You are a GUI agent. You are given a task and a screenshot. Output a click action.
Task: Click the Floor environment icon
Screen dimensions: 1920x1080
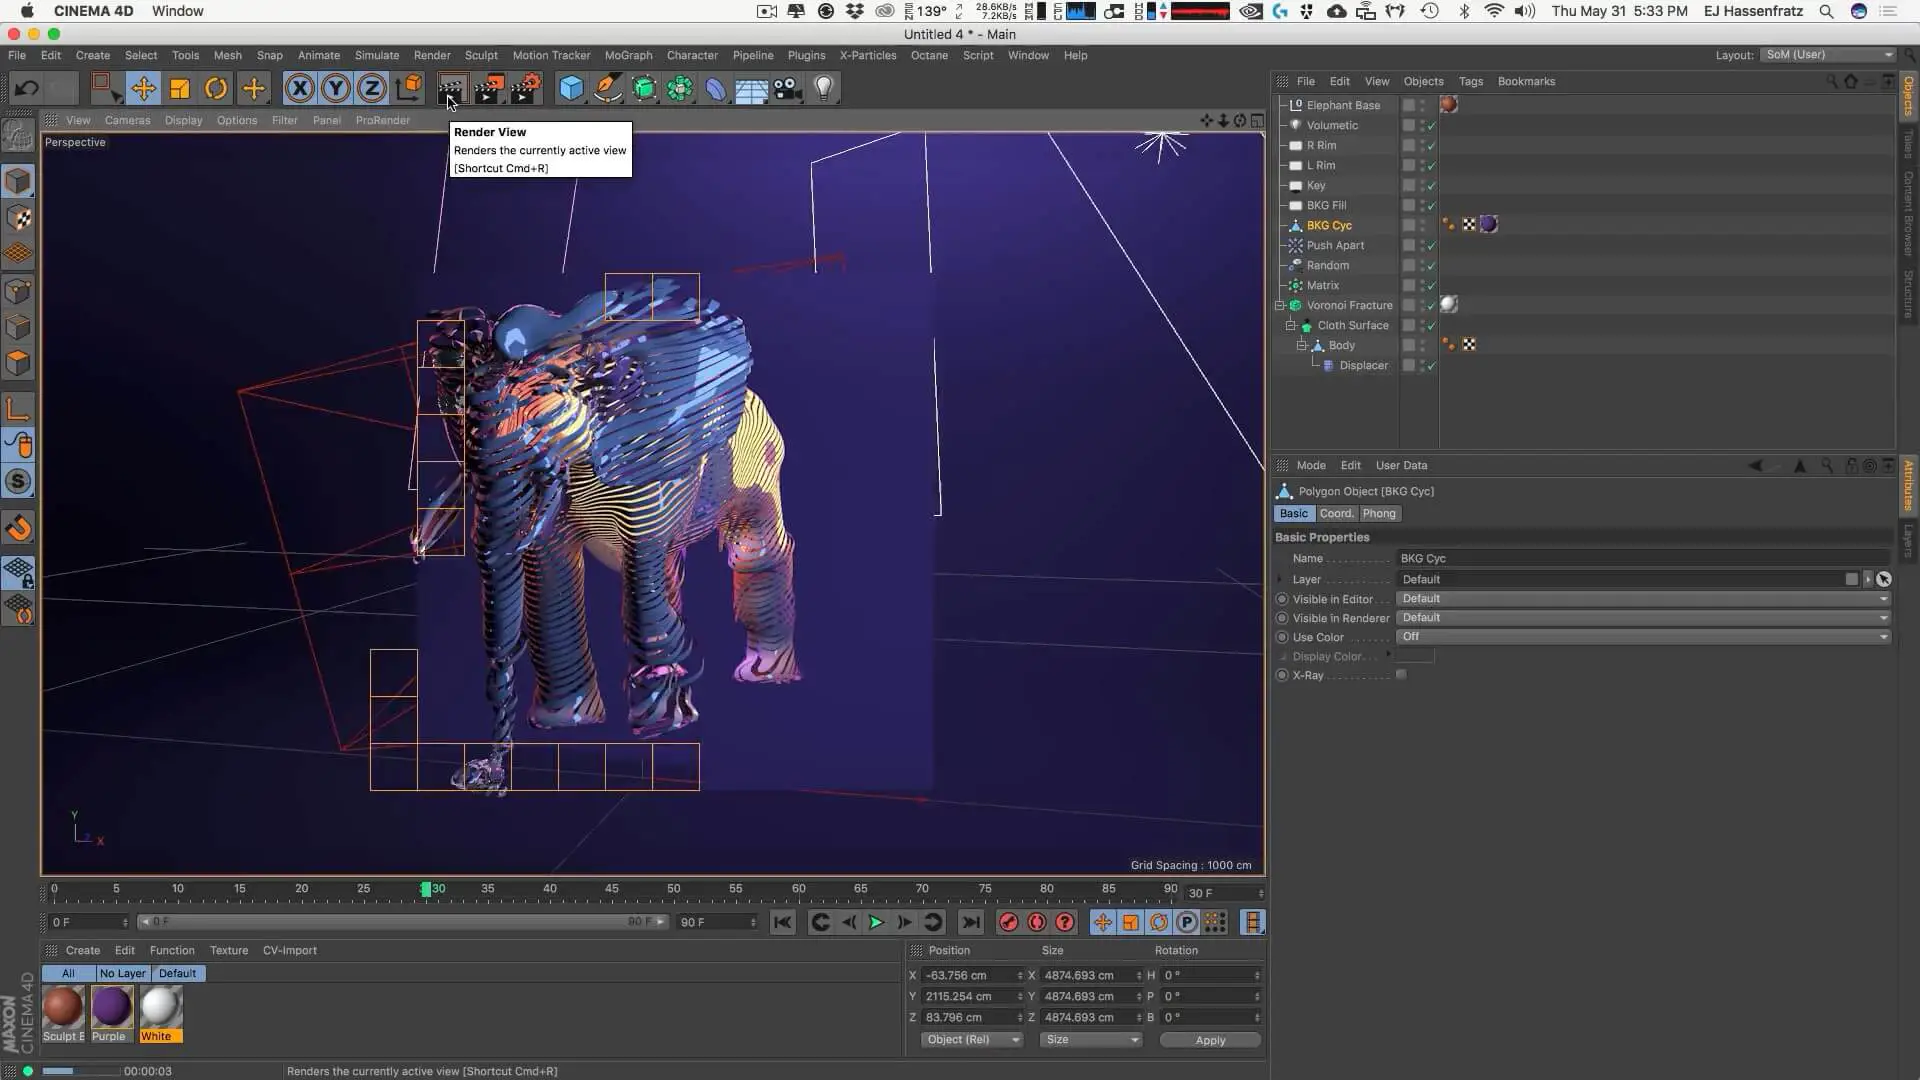(x=751, y=88)
